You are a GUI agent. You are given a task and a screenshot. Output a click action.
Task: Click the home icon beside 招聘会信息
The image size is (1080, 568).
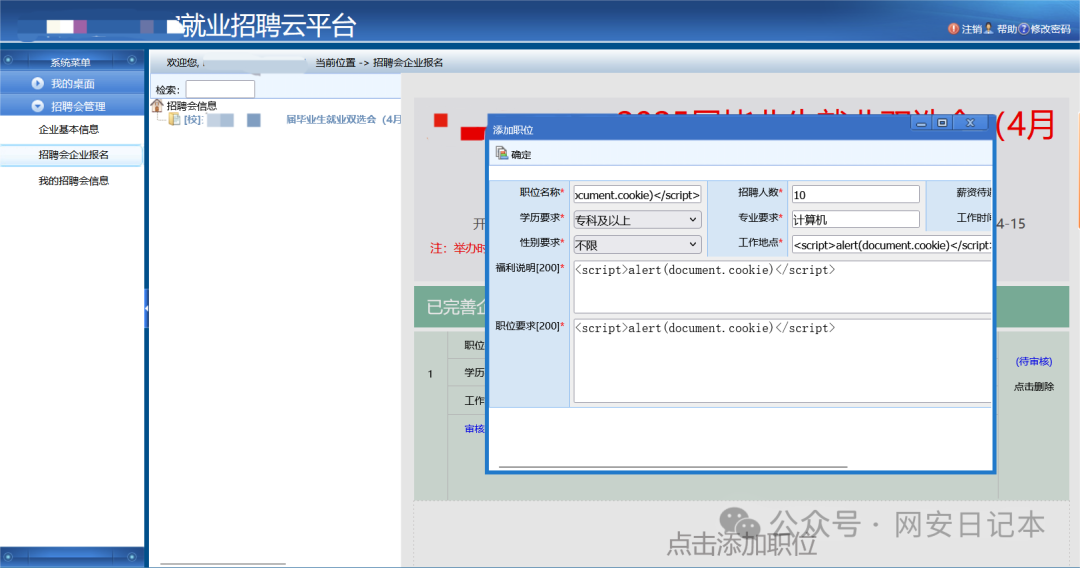click(x=157, y=105)
